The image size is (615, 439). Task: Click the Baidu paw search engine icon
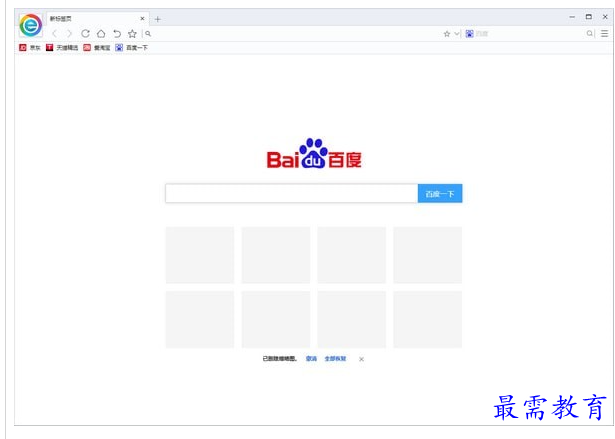[469, 34]
